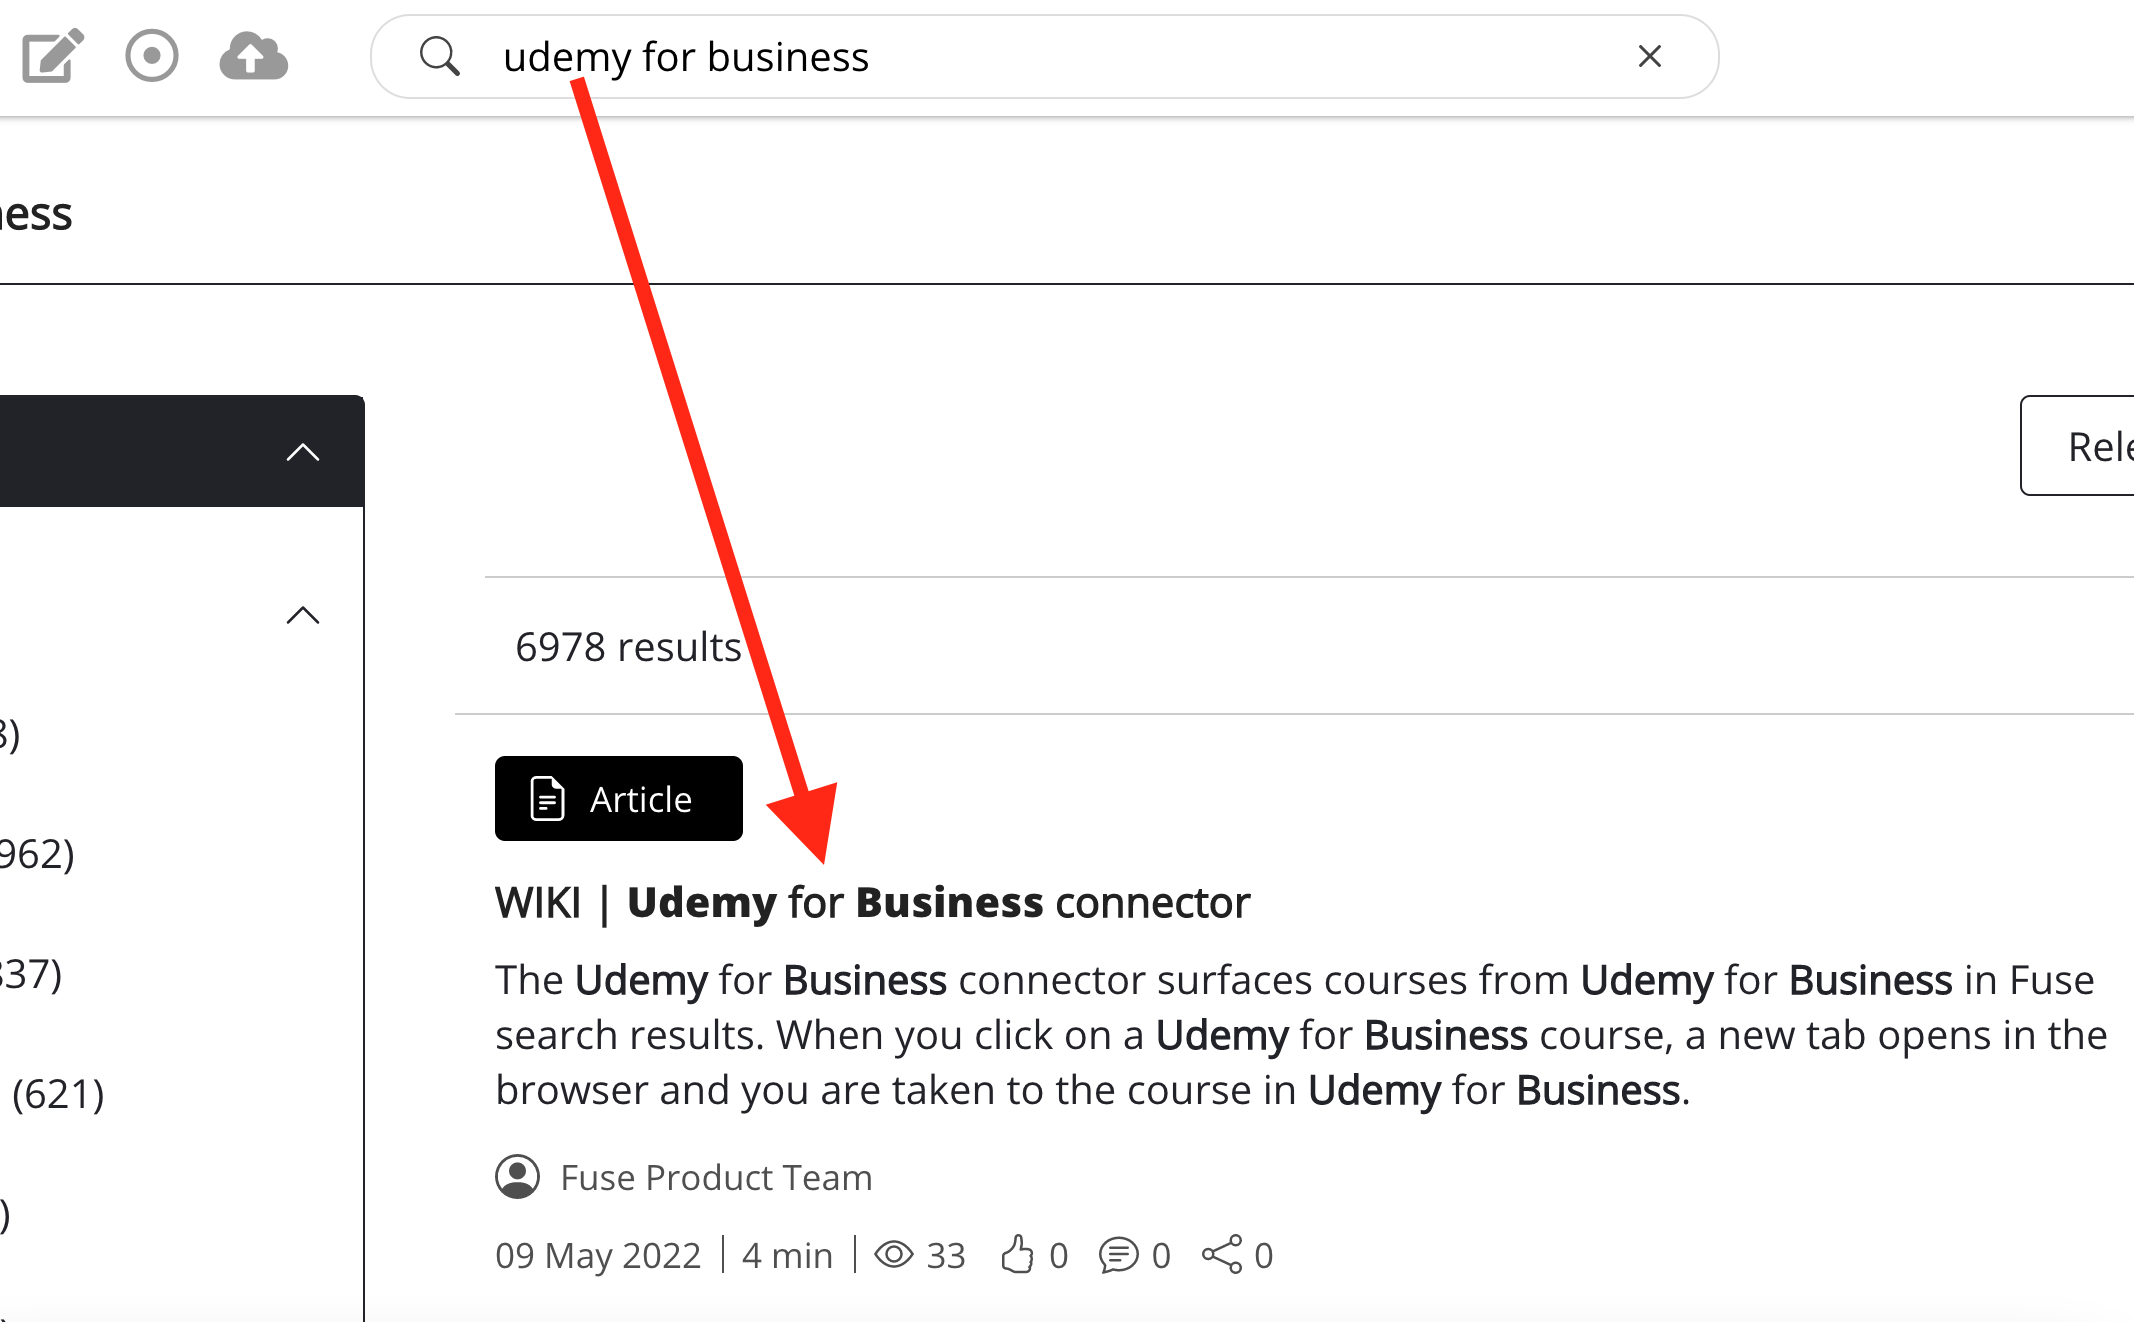Click the create post pencil icon
2134x1322 pixels.
point(52,56)
